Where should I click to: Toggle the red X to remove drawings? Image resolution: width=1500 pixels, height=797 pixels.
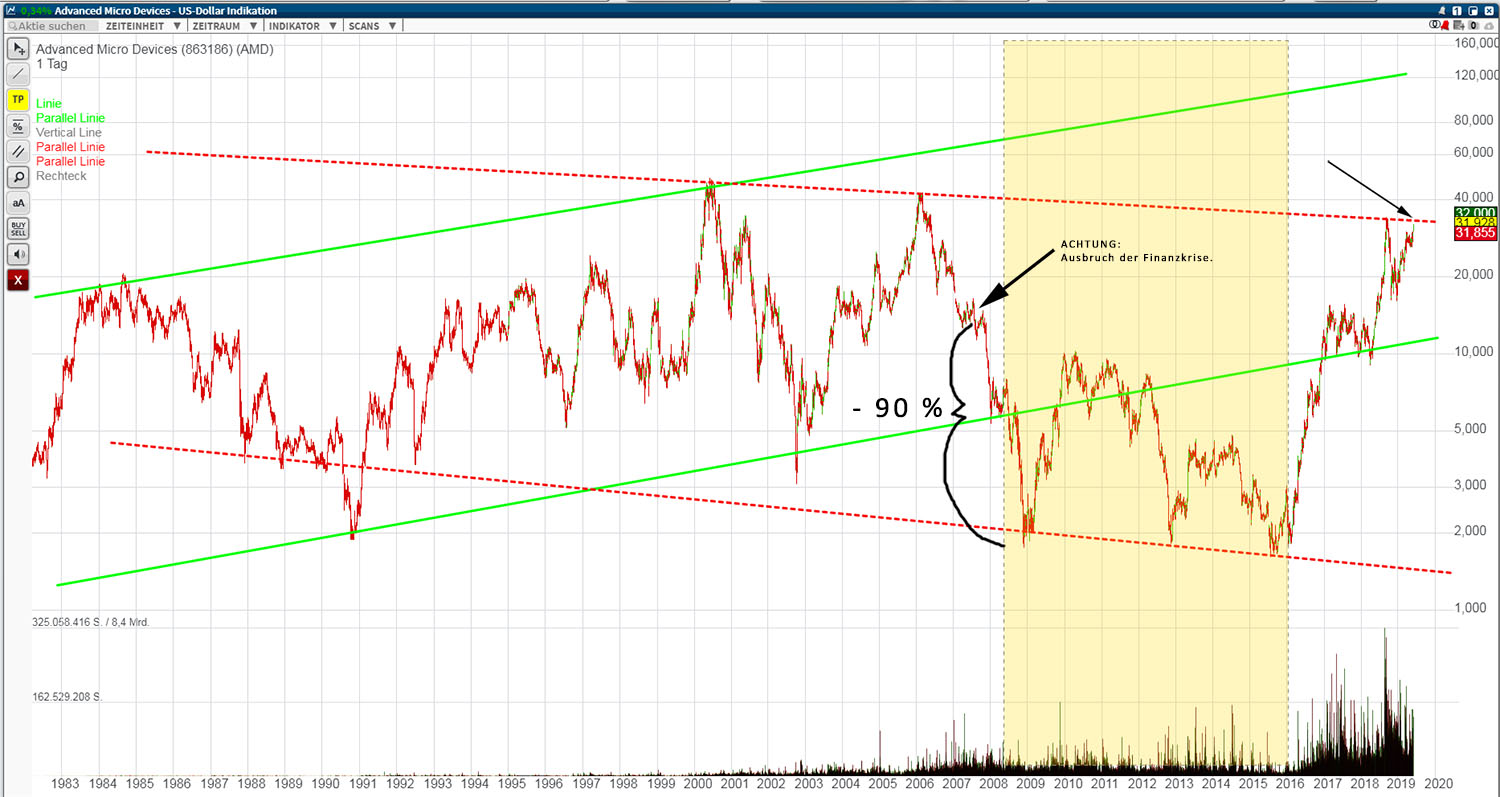pos(17,280)
